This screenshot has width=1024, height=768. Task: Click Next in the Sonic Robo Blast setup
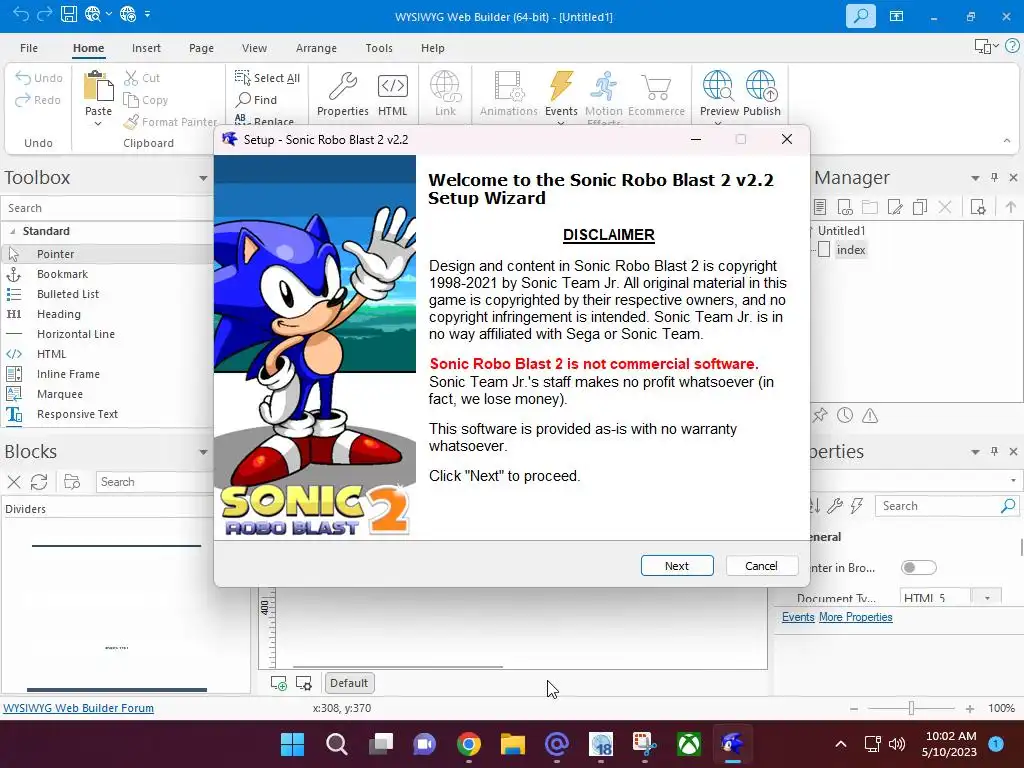coord(677,566)
